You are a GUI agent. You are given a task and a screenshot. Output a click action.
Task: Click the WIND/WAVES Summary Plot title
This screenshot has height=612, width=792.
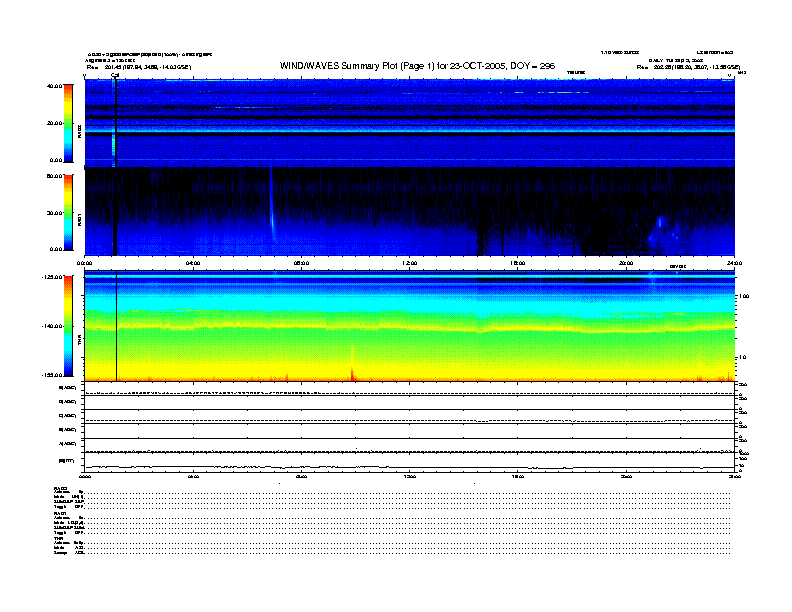[x=417, y=66]
